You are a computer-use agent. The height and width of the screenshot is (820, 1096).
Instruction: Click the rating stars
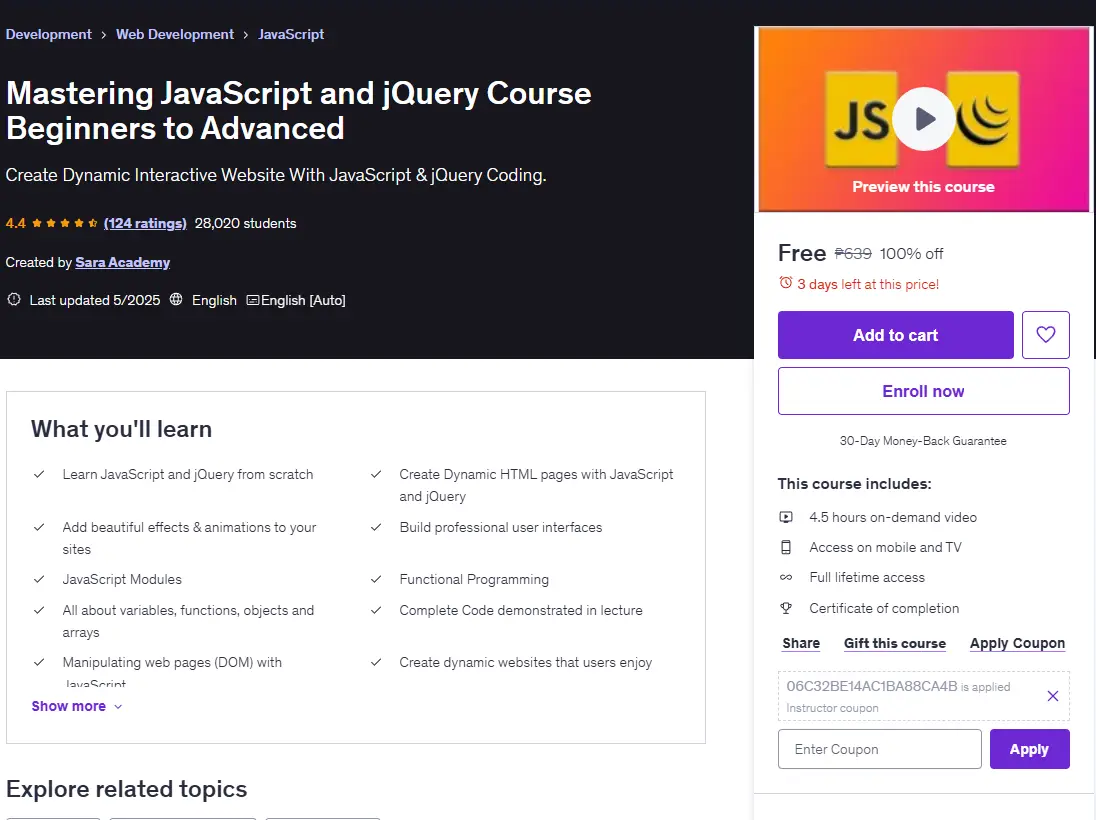point(64,223)
